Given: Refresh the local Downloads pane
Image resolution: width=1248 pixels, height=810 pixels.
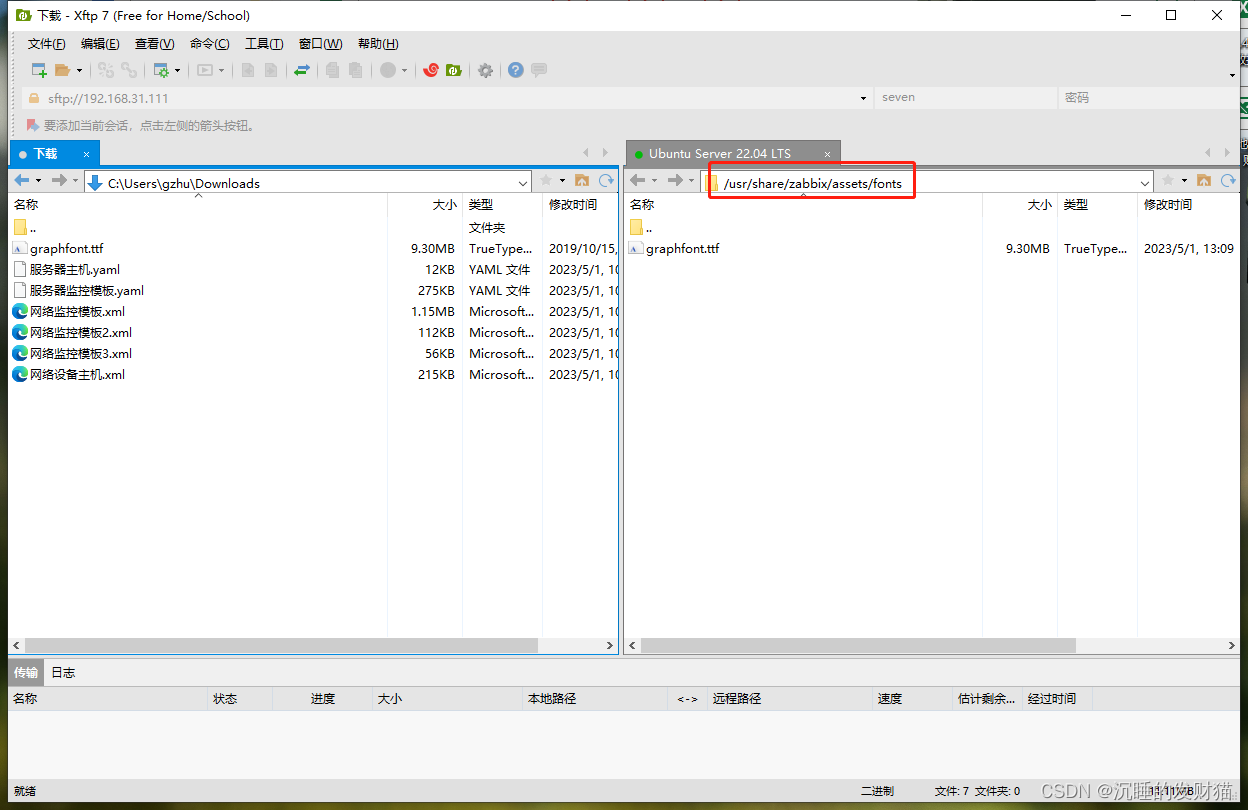Looking at the screenshot, I should click(606, 181).
